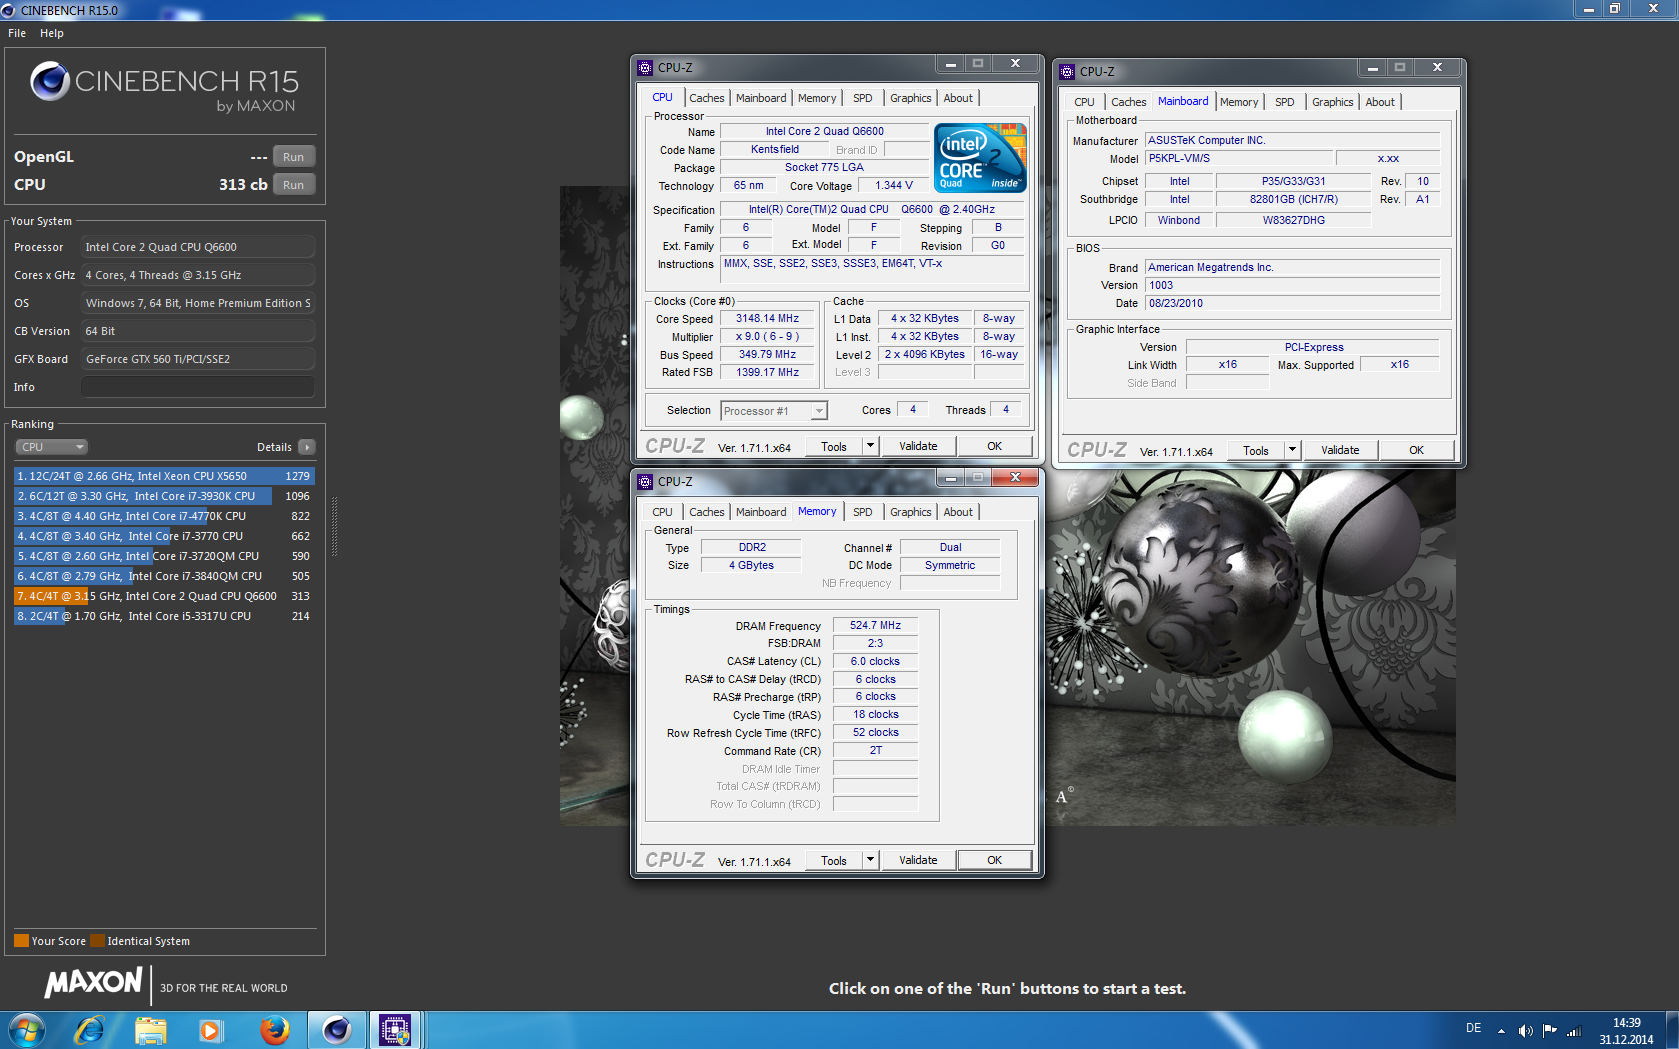This screenshot has height=1049, width=1679.
Task: Open Tools dropdown arrow in CPU window
Action: pos(870,446)
